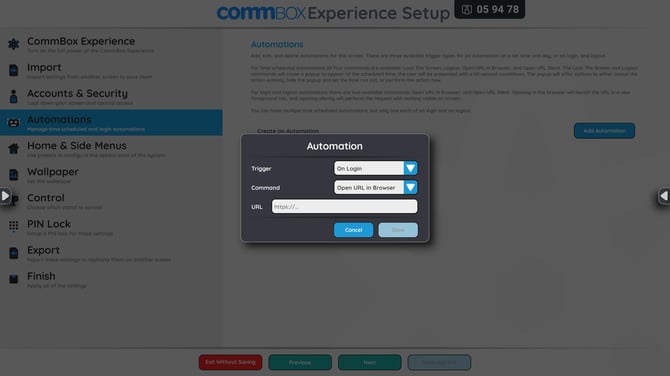Click the CommBox Experience gear icon

tap(14, 44)
